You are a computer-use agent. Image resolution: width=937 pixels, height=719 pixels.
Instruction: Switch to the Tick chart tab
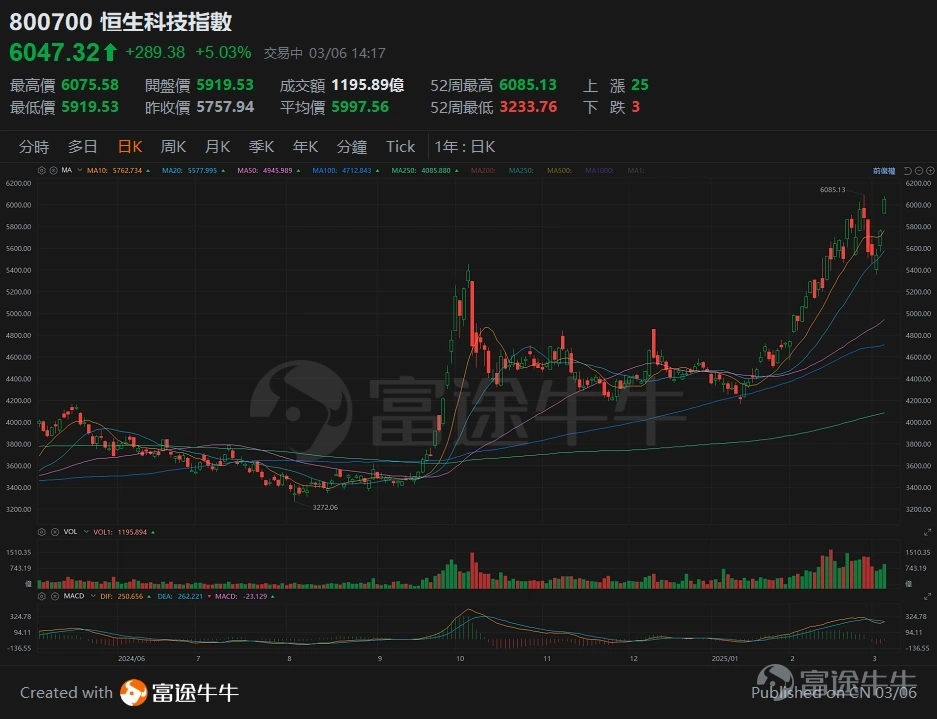pos(400,146)
